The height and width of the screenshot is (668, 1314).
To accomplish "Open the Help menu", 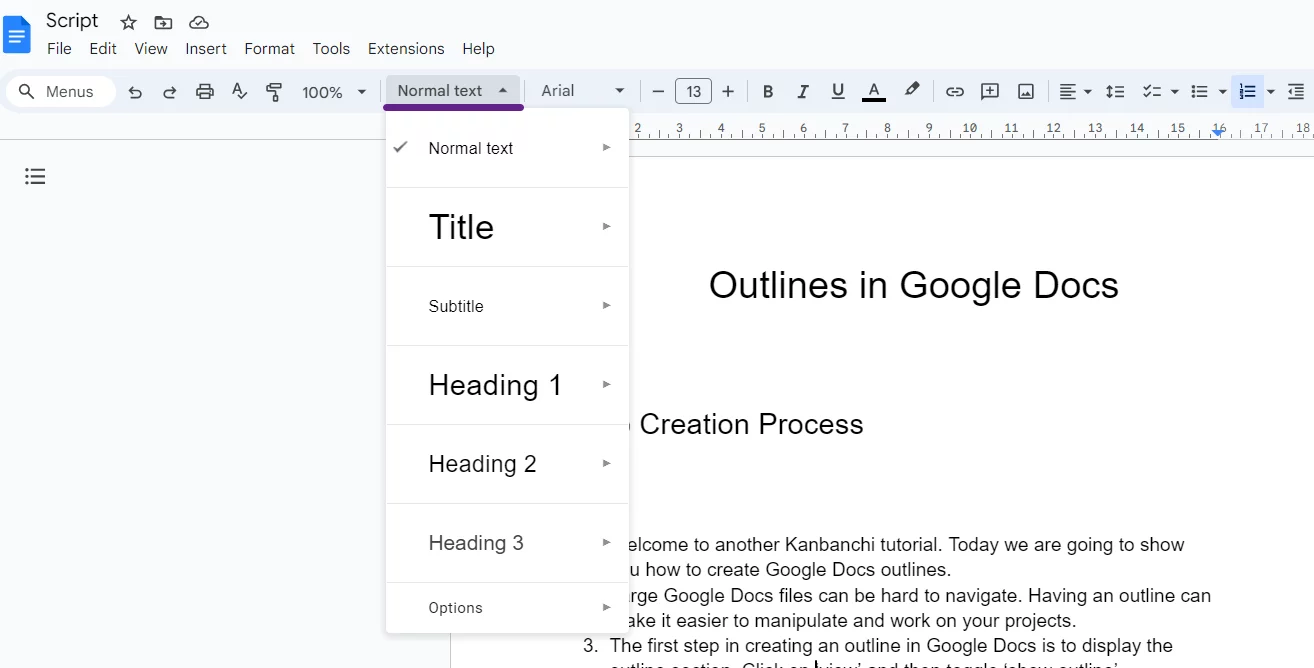I will (x=478, y=48).
